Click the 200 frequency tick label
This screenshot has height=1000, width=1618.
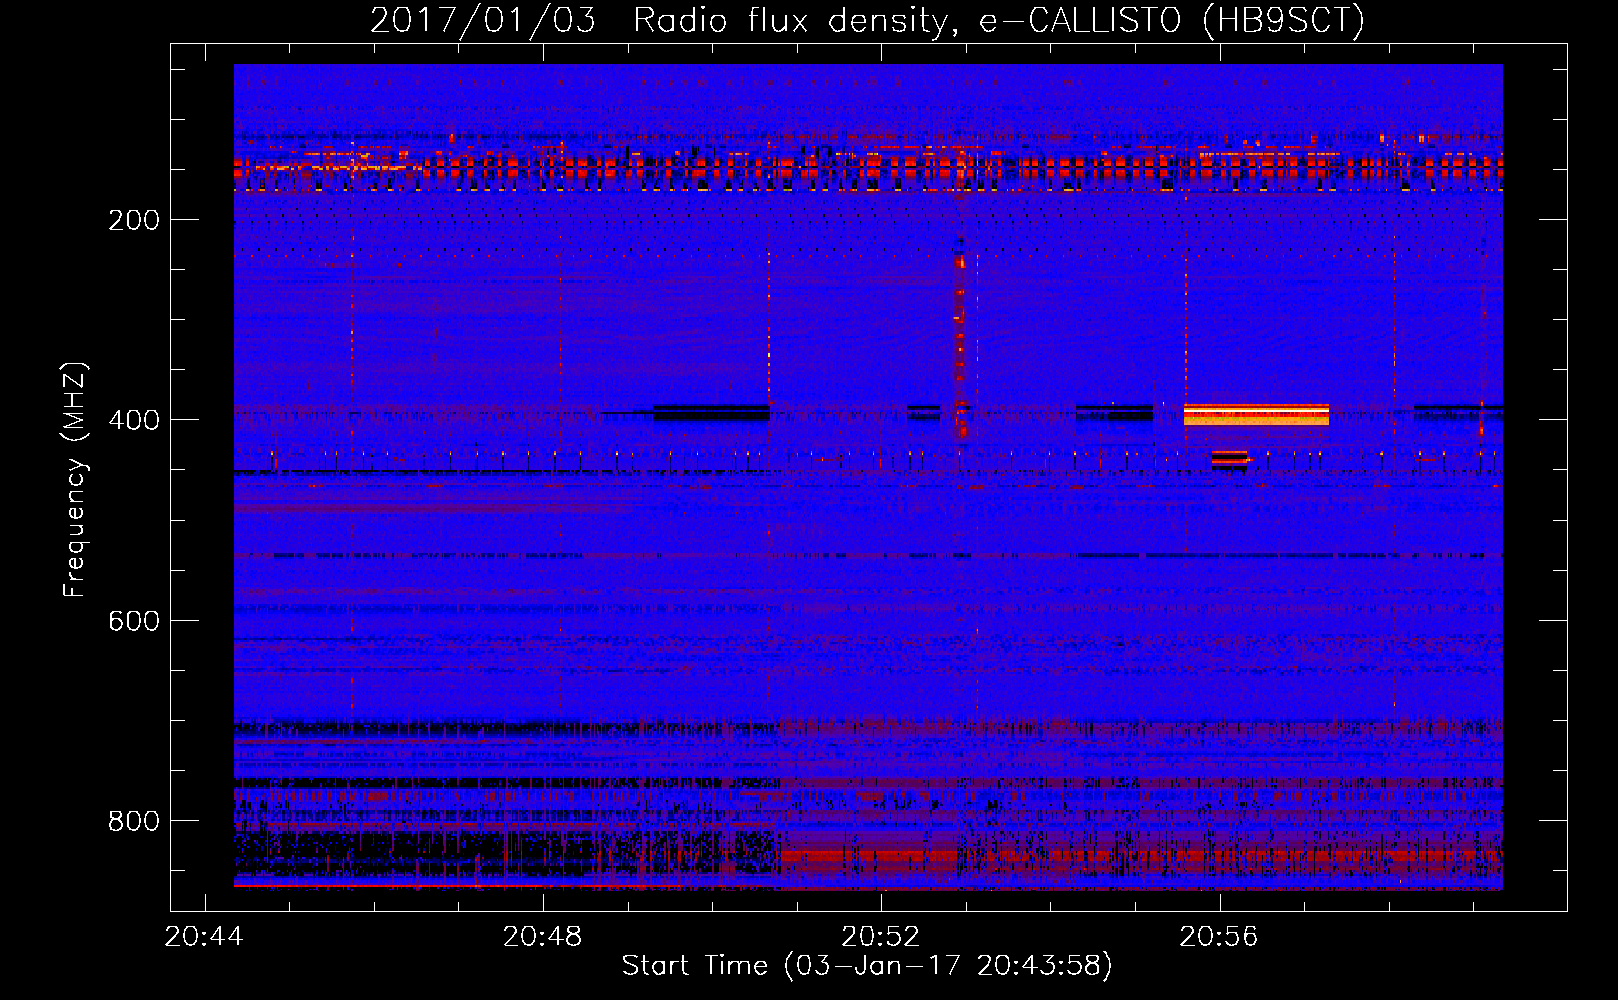(x=134, y=220)
